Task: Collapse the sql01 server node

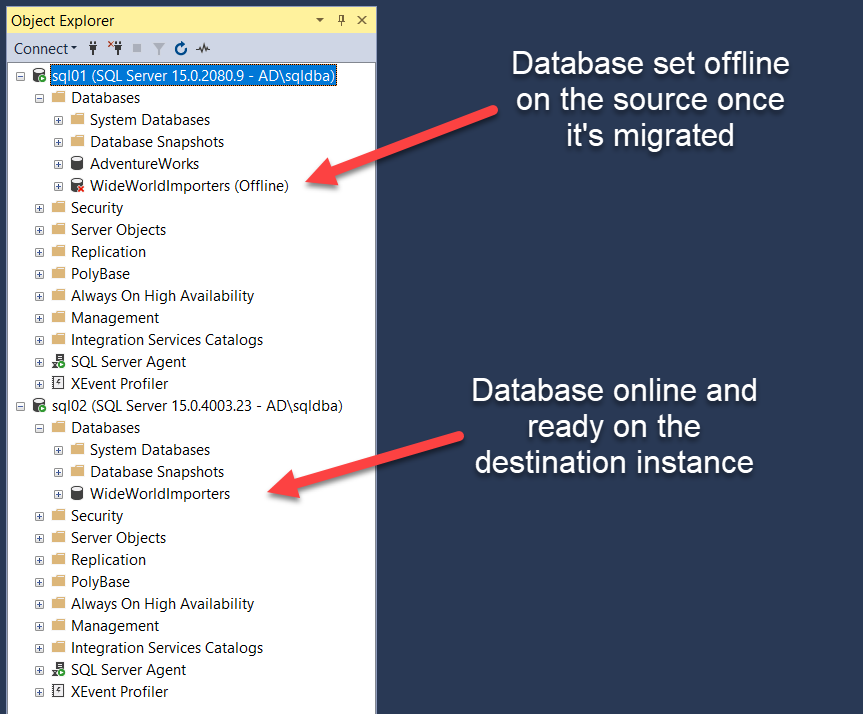Action: 20,77
